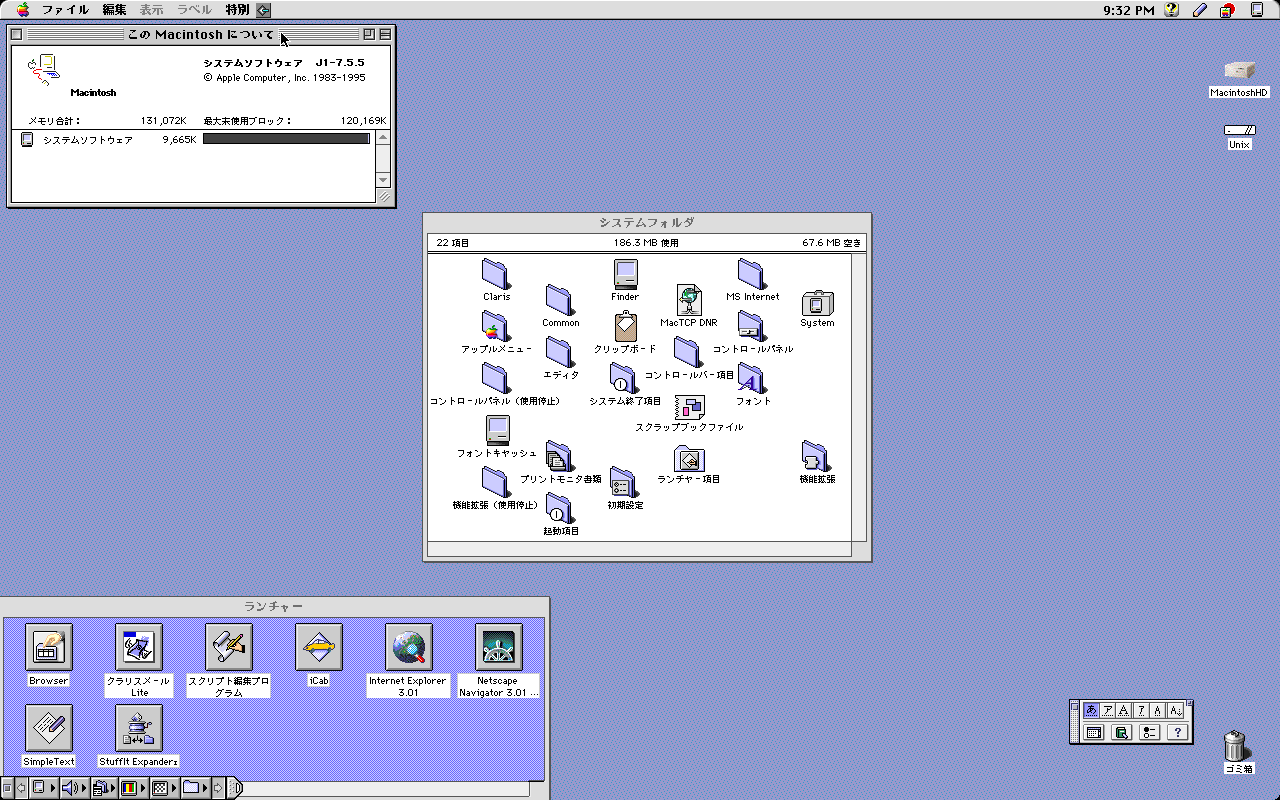Select the ランチャー項目 folder
Viewport: 1280px width, 800px height.
point(689,458)
